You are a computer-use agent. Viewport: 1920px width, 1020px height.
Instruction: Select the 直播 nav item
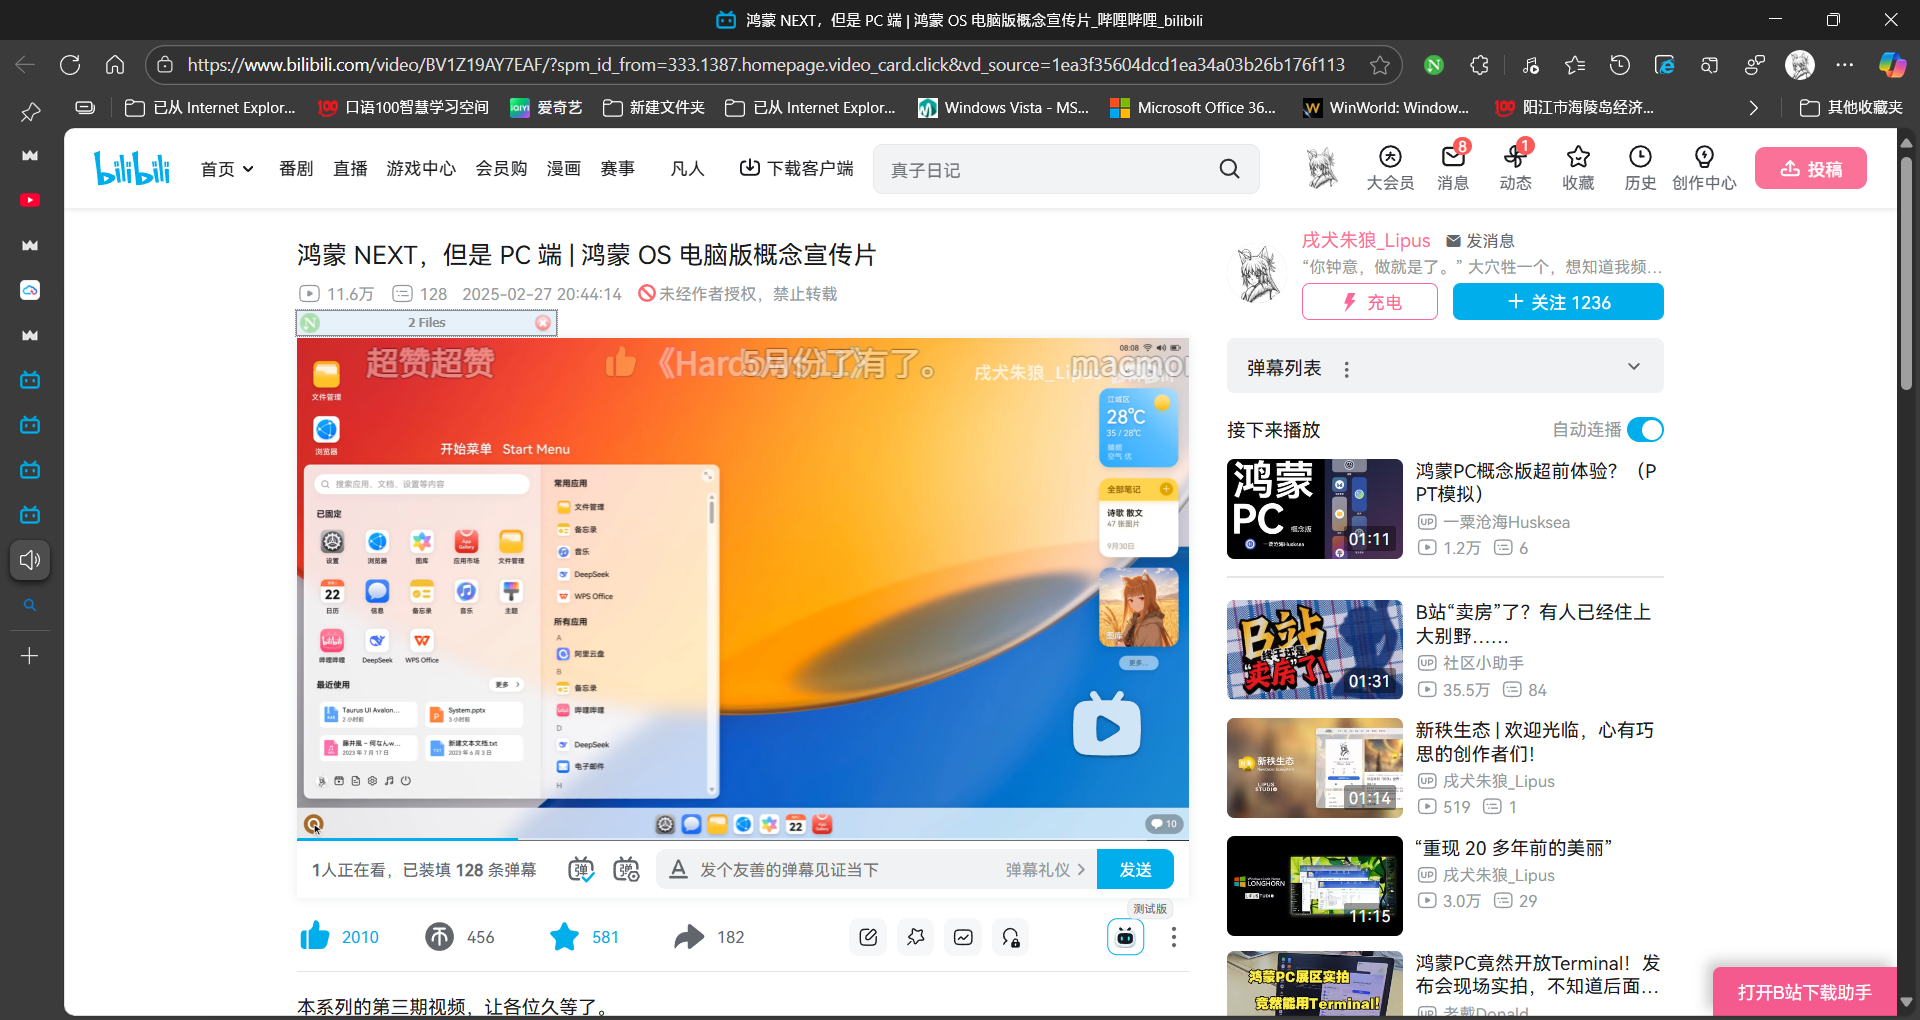coord(350,168)
